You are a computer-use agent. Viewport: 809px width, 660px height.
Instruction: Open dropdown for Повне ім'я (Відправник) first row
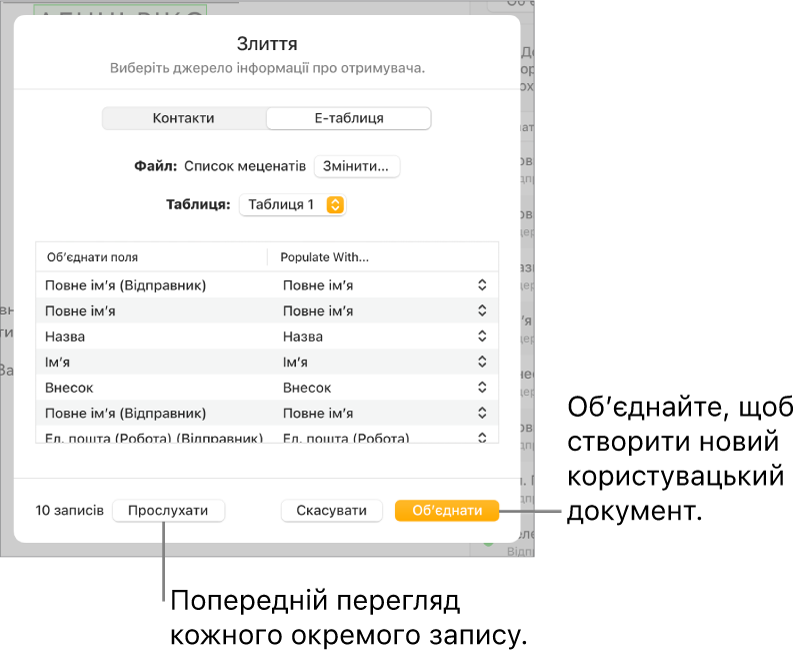pos(482,285)
